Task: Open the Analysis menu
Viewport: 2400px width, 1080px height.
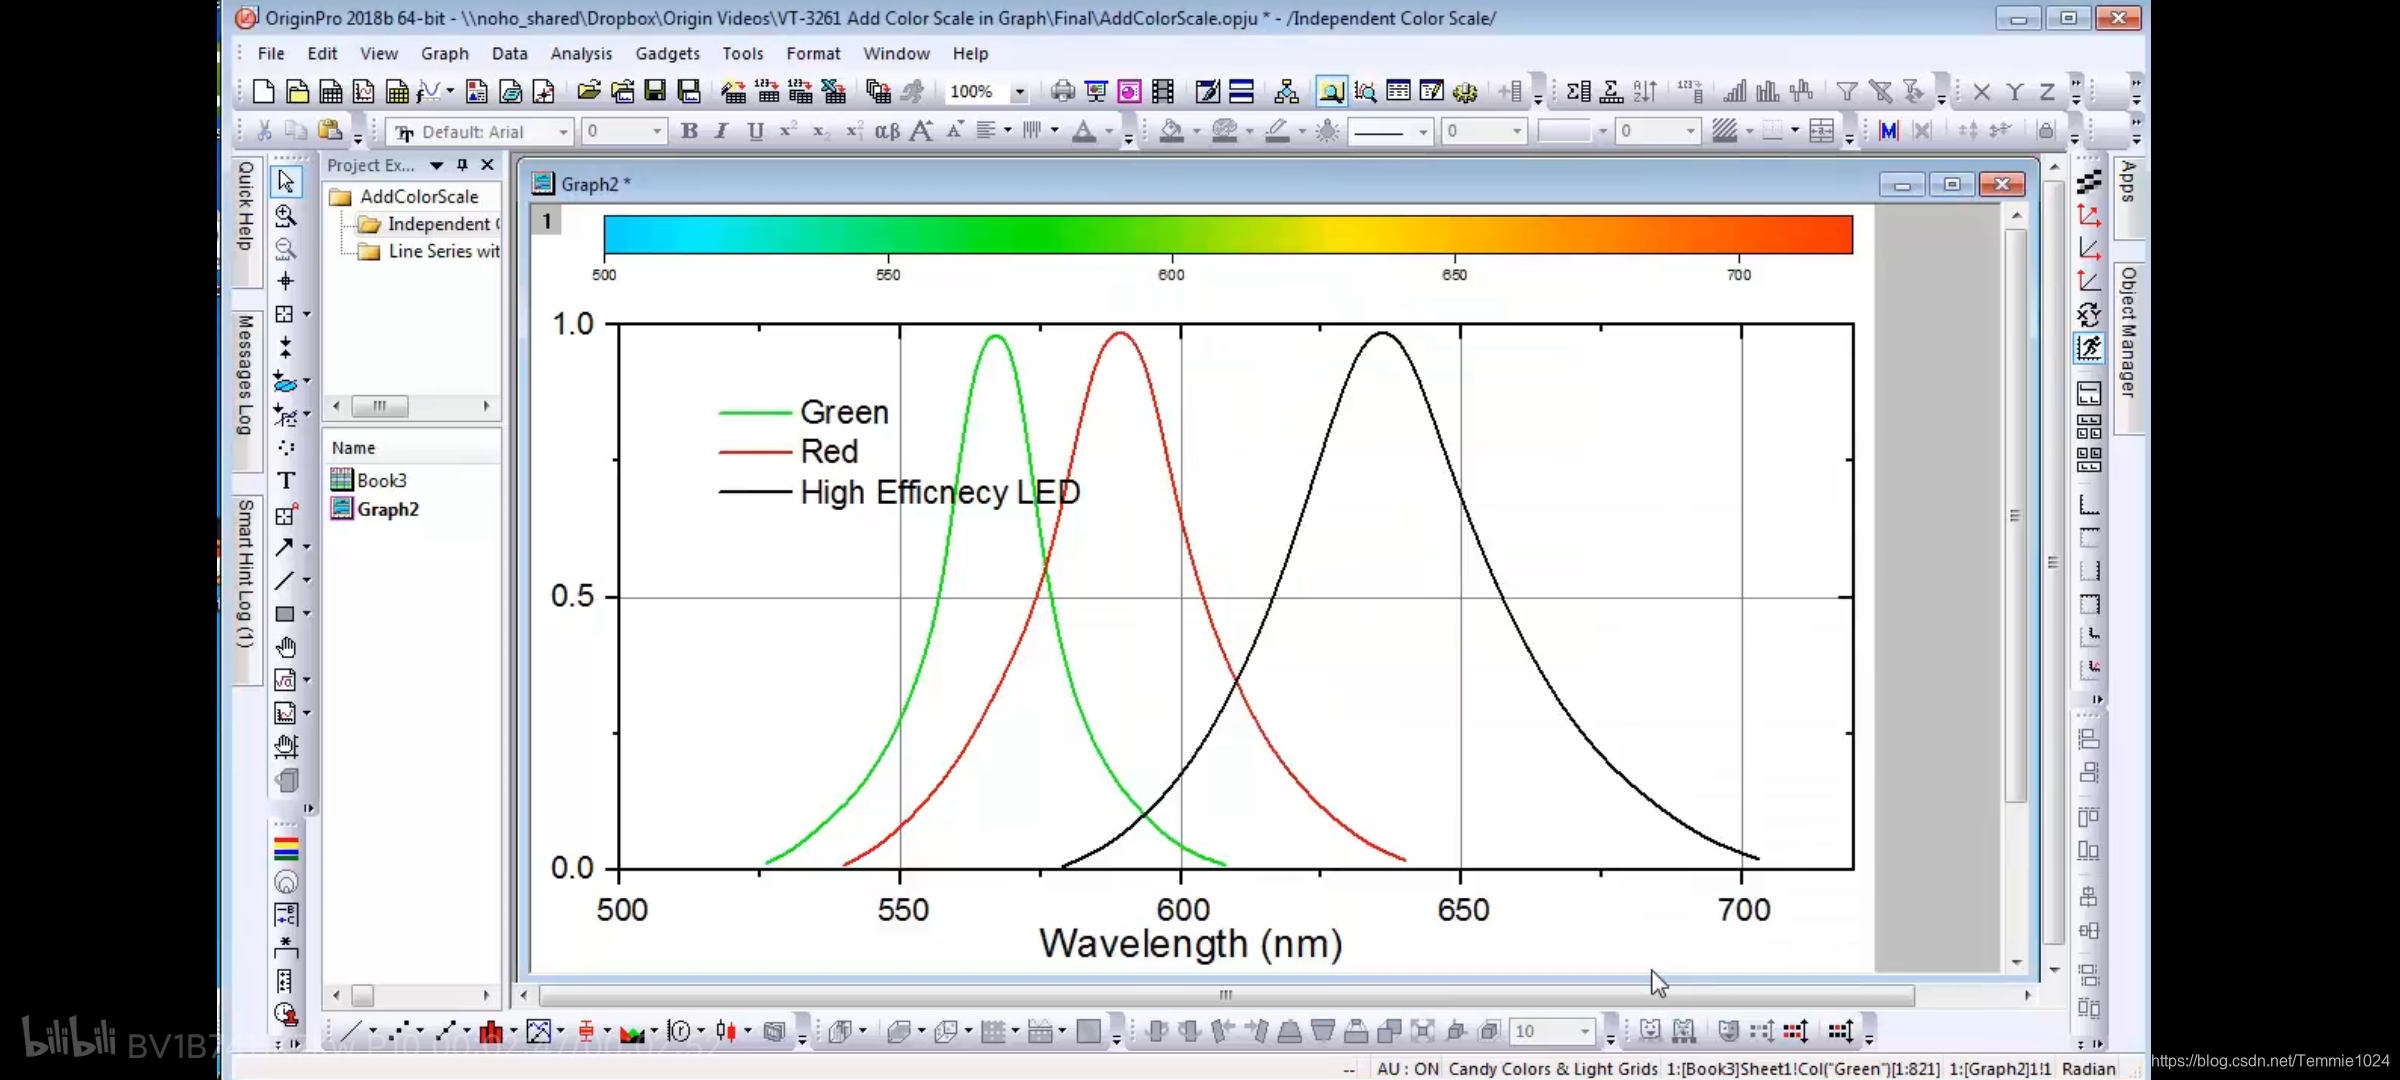Action: (x=580, y=54)
